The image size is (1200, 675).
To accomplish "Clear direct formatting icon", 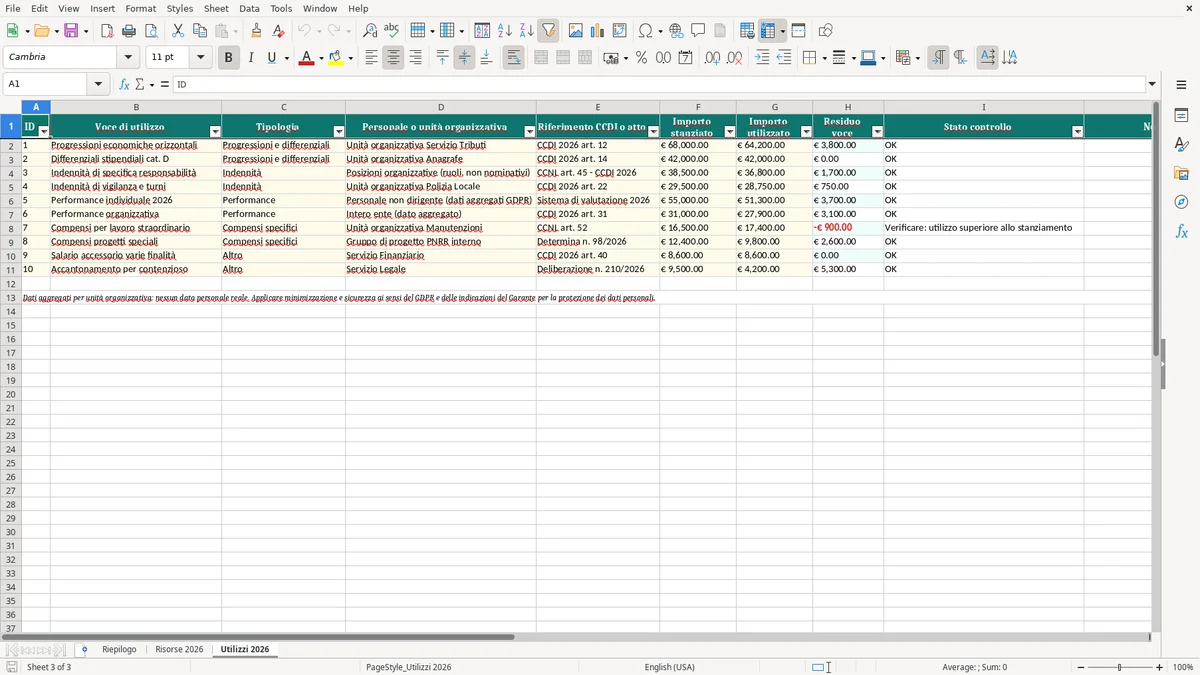I will [x=279, y=31].
